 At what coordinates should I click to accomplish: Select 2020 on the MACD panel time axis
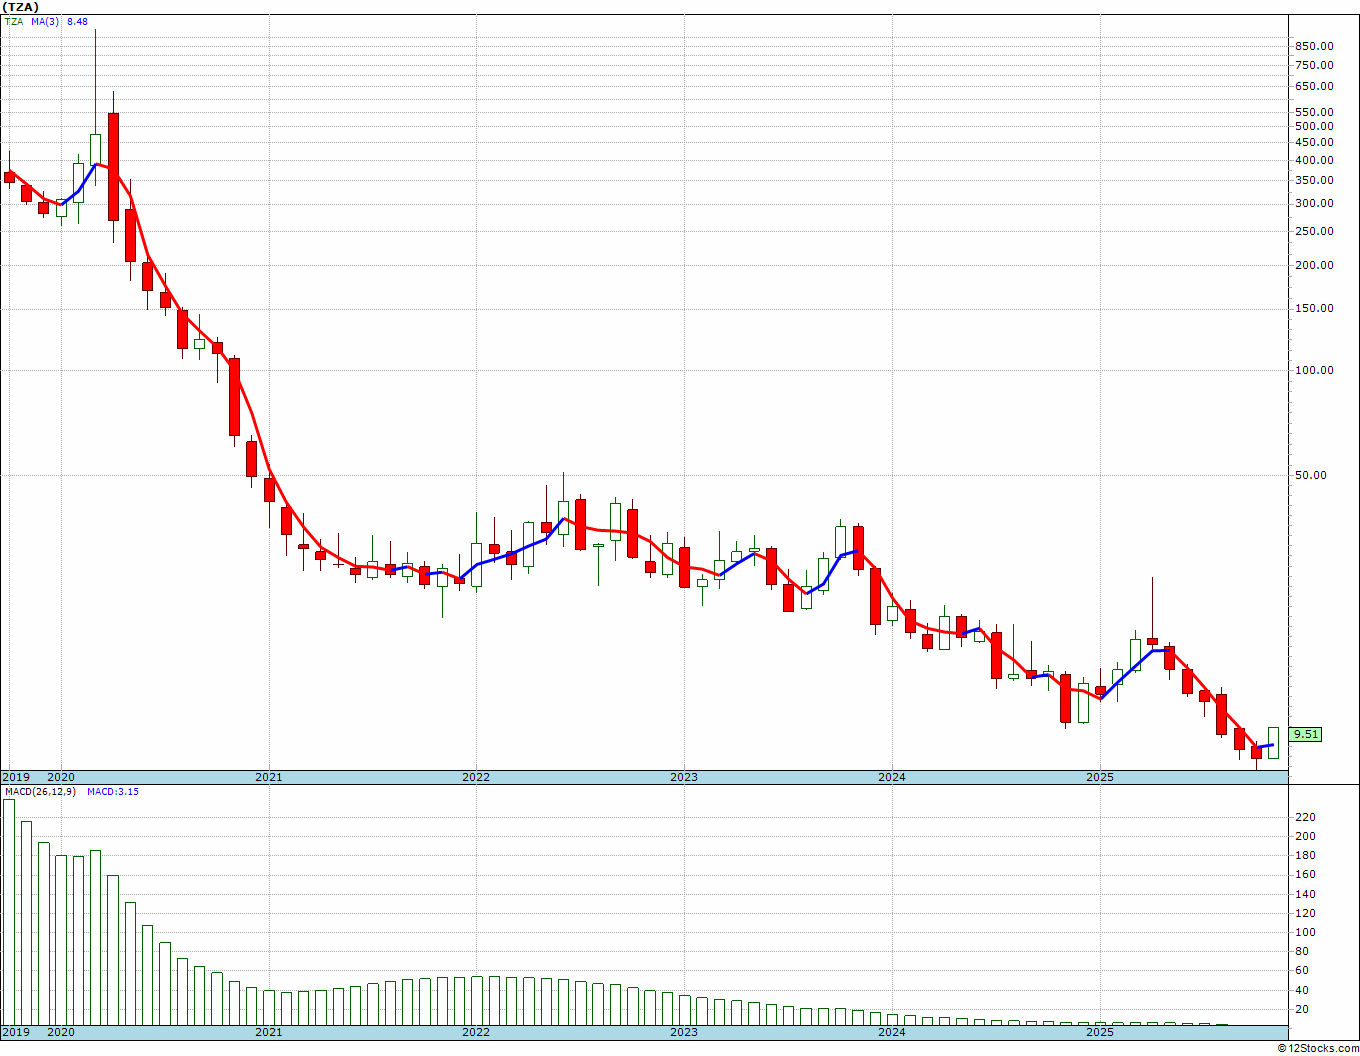coord(61,1032)
